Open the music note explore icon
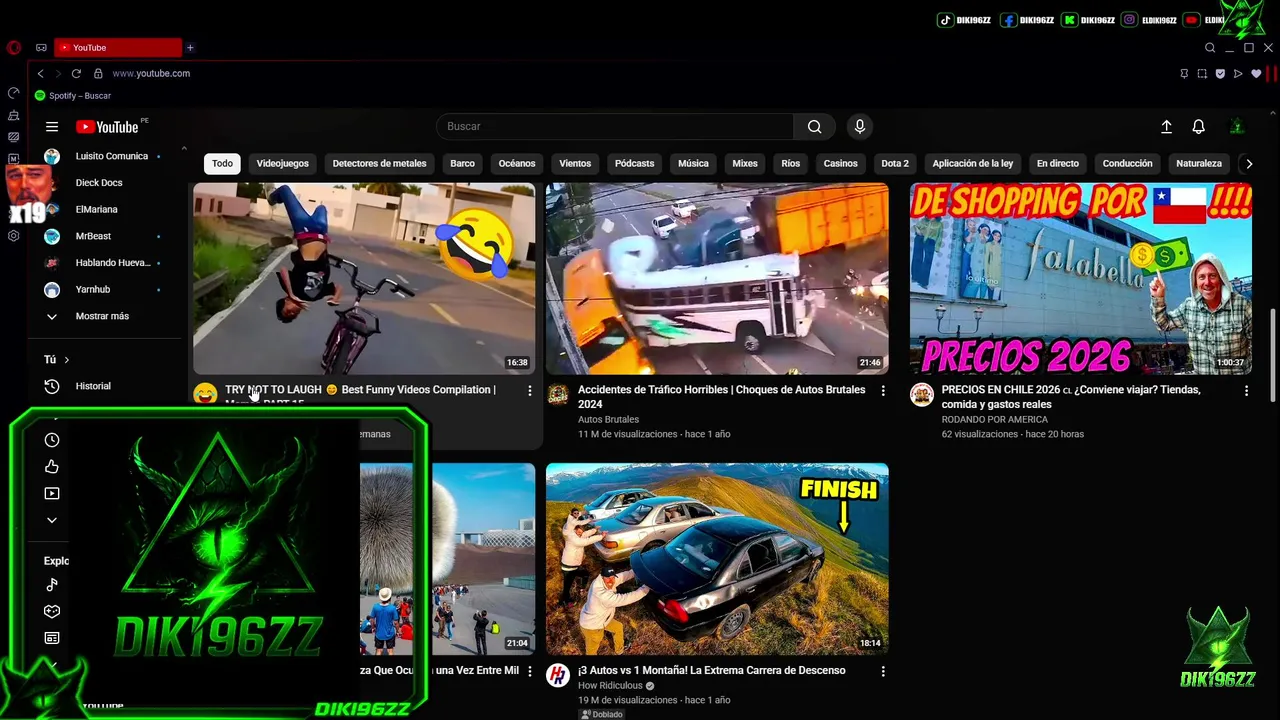The height and width of the screenshot is (720, 1280). pos(52,585)
